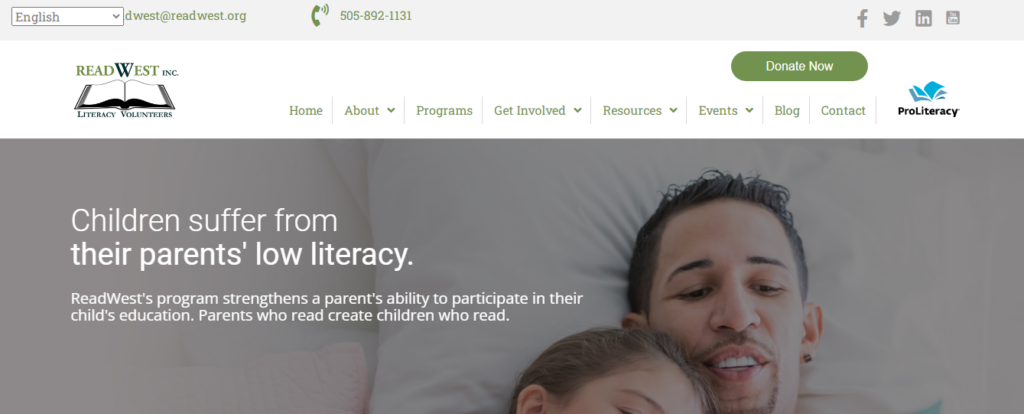
Task: Click the dwest@readwest.org email link
Action: pos(185,16)
